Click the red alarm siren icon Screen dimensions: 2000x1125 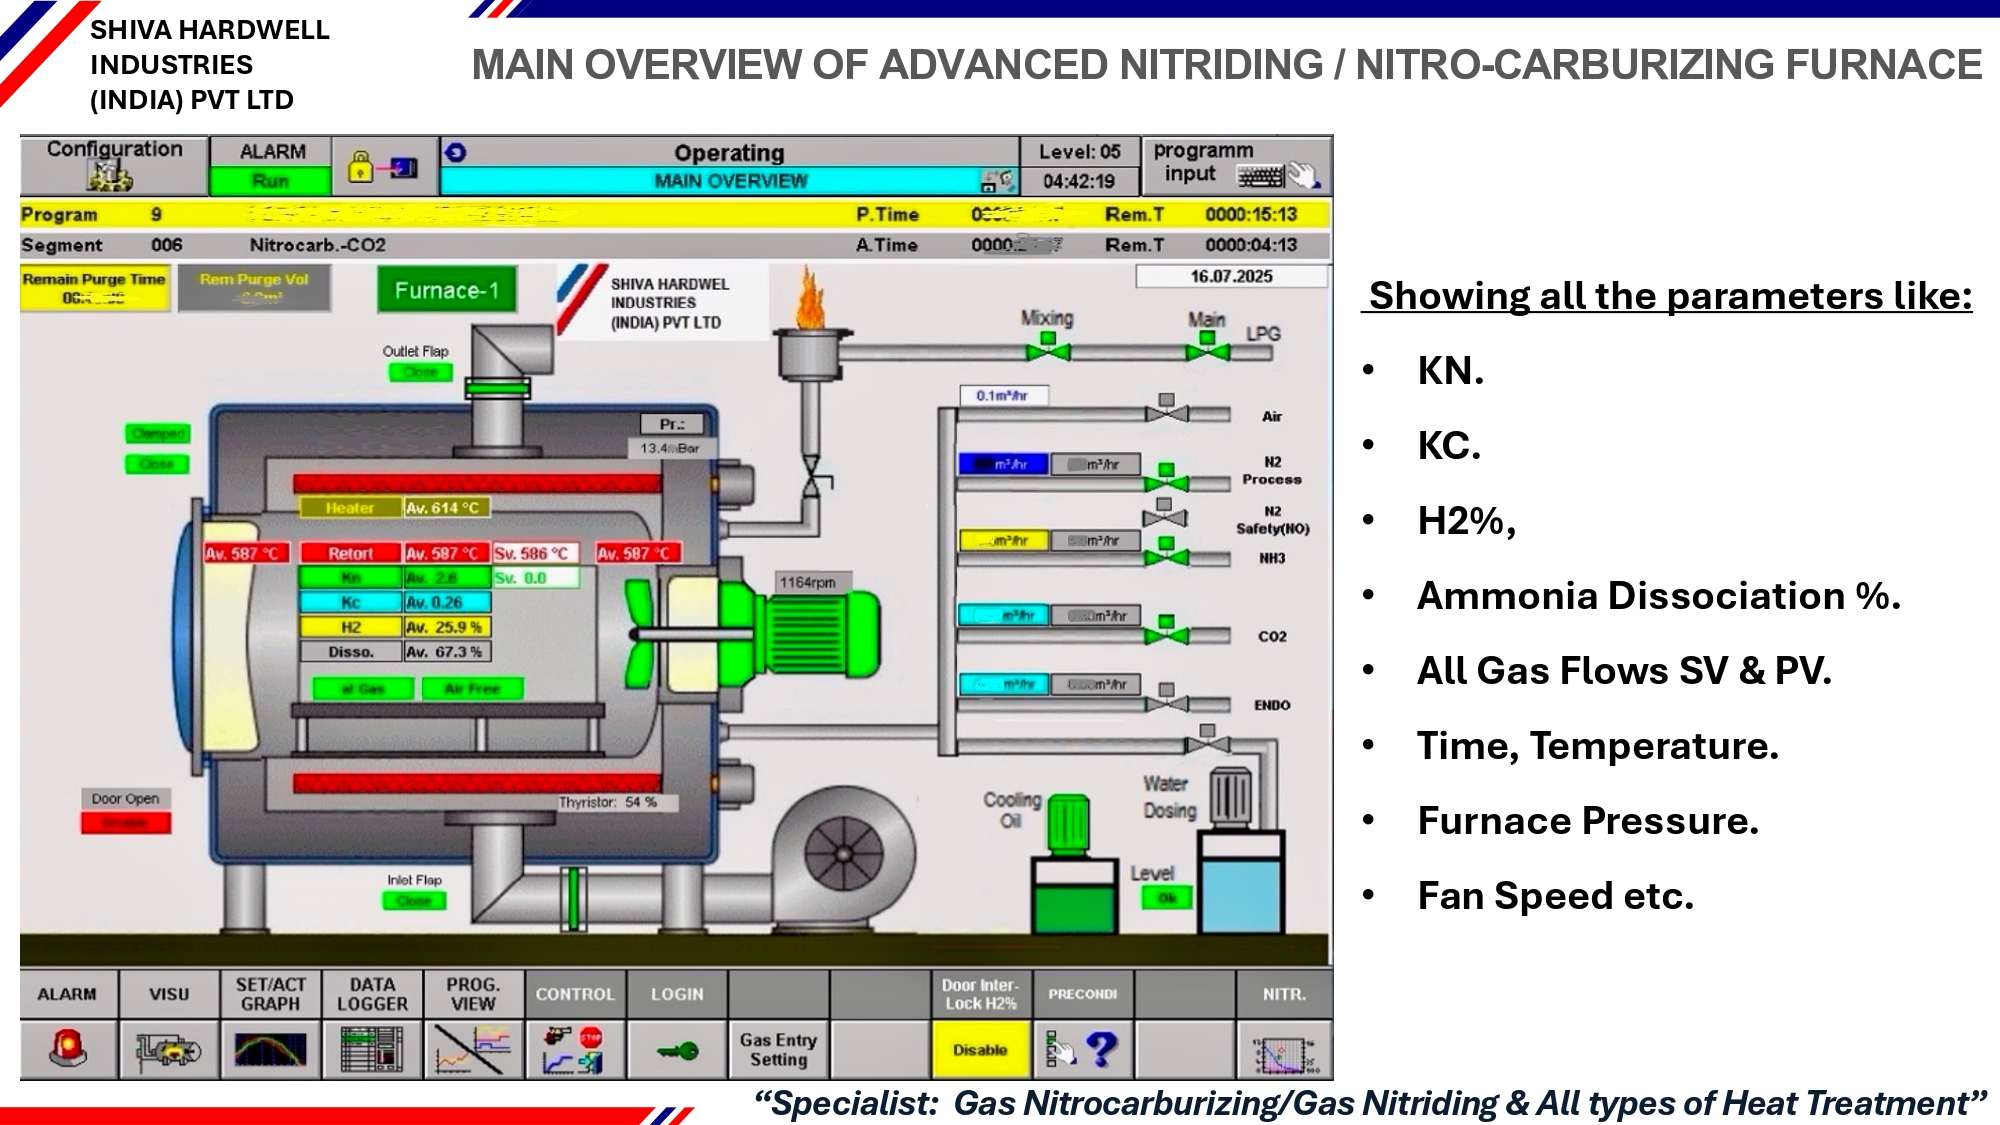pos(68,1049)
